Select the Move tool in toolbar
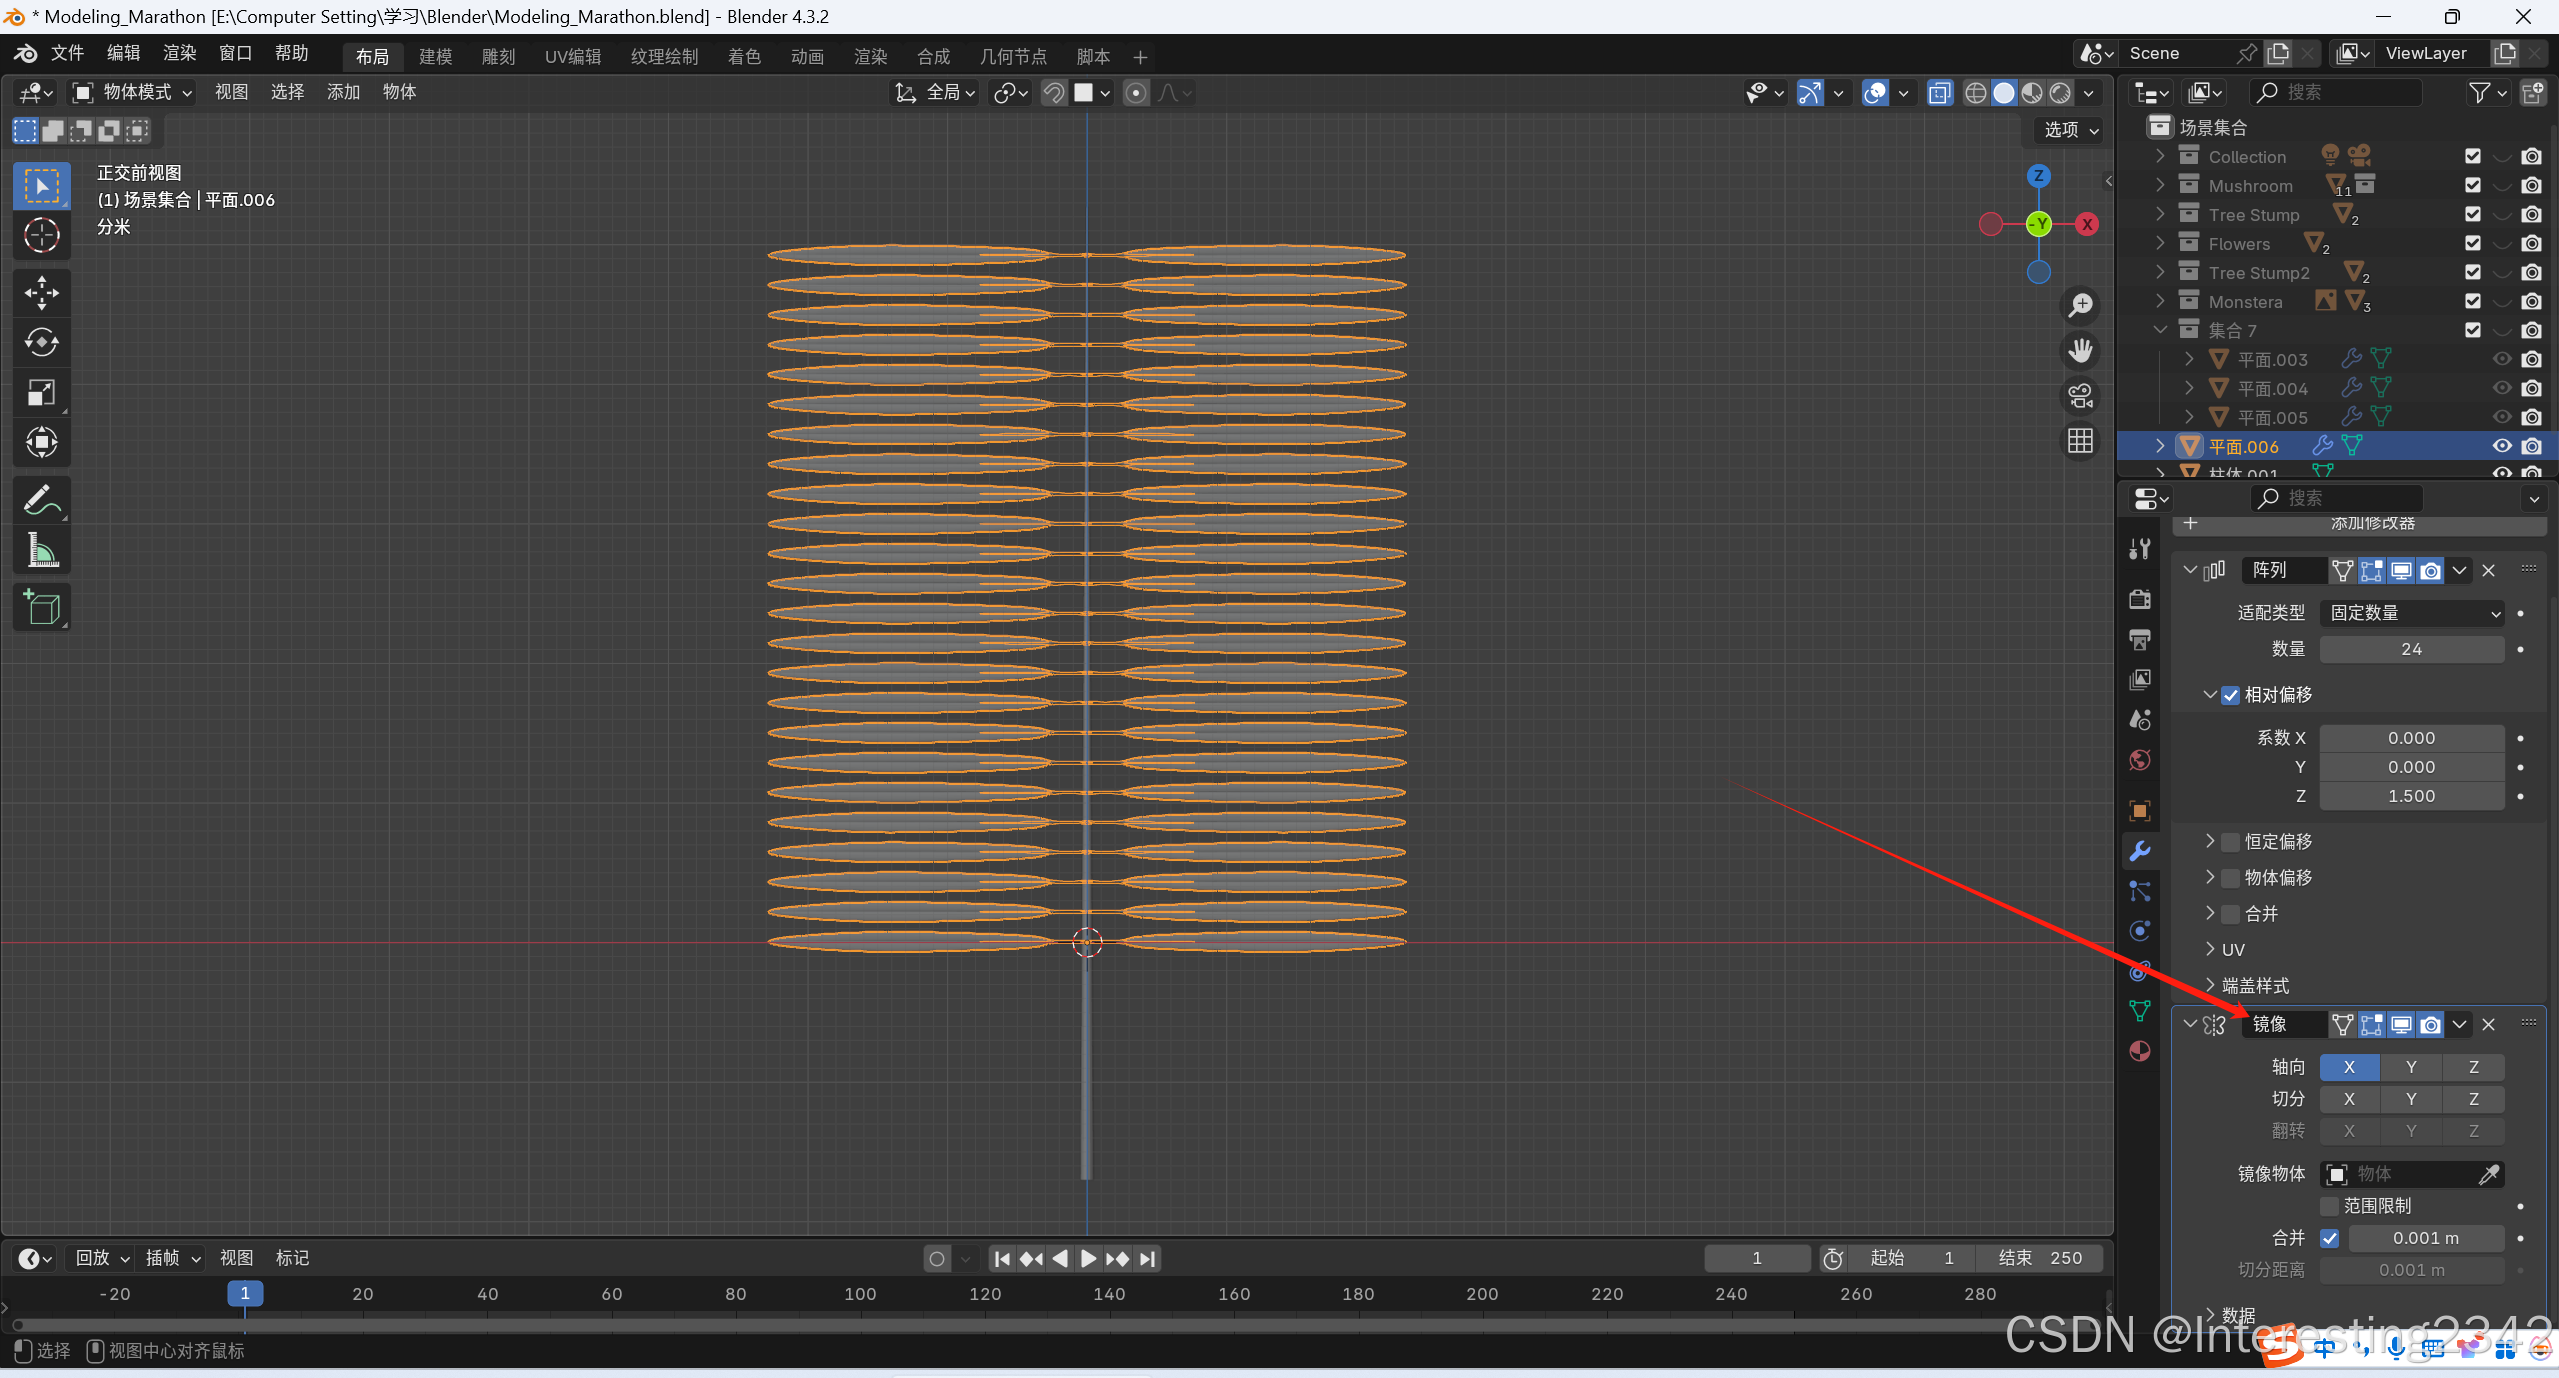This screenshot has width=2559, height=1378. (x=41, y=293)
